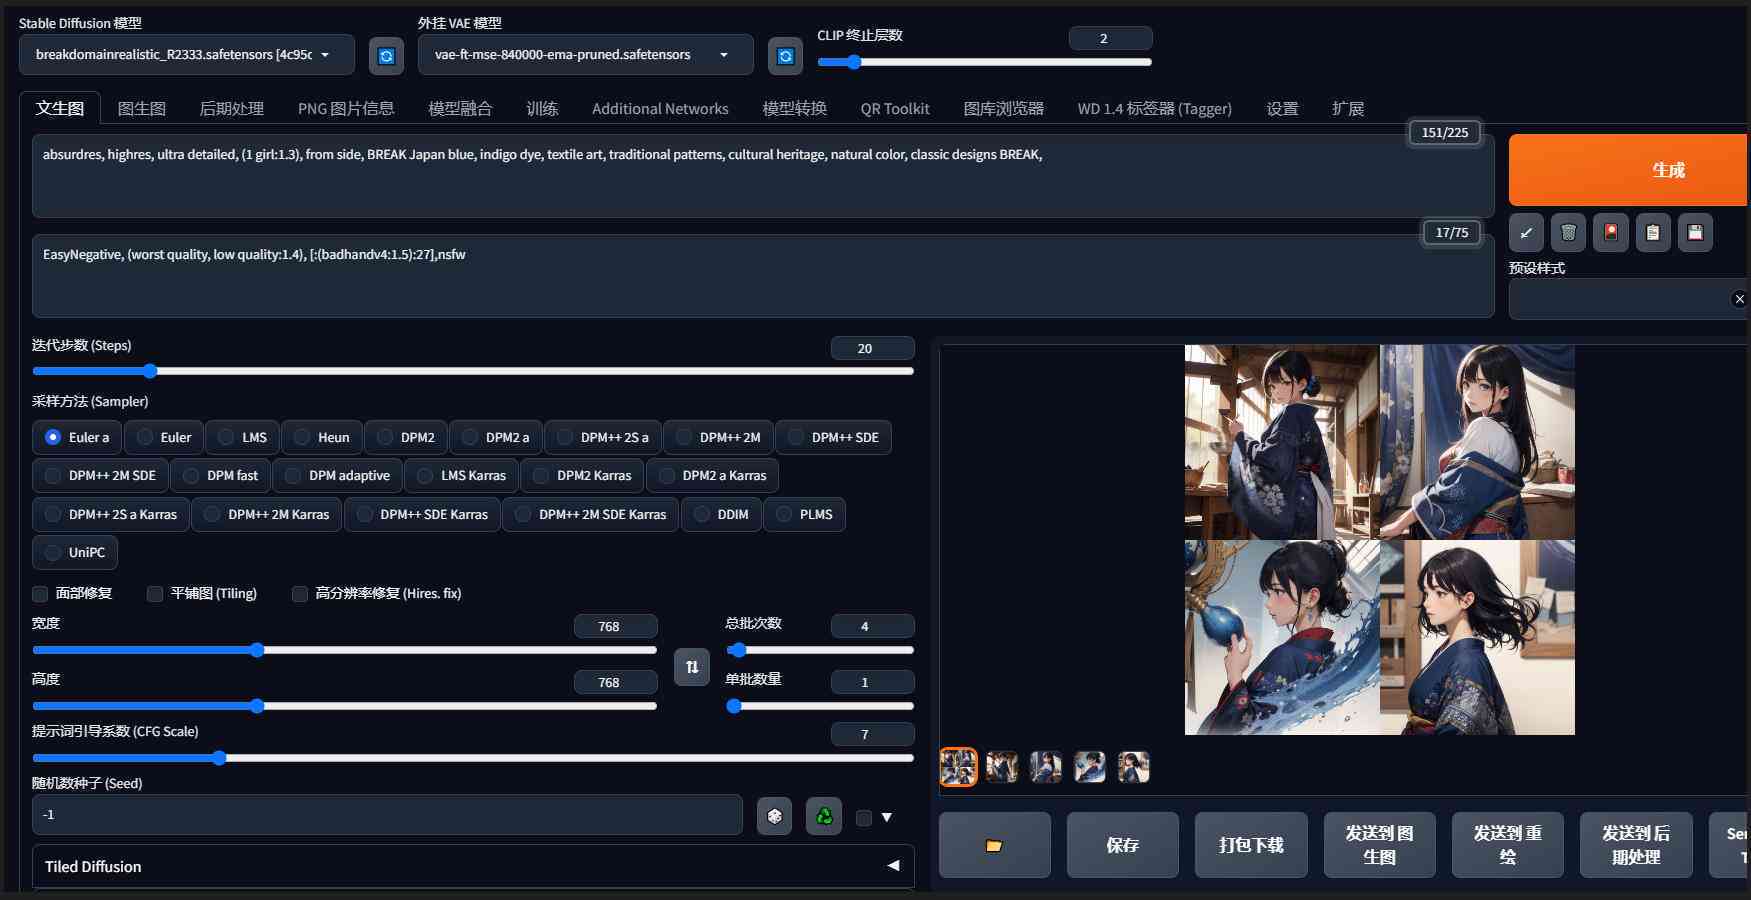Select the DPM++ 2M Karras sampler
1751x900 pixels.
(267, 514)
